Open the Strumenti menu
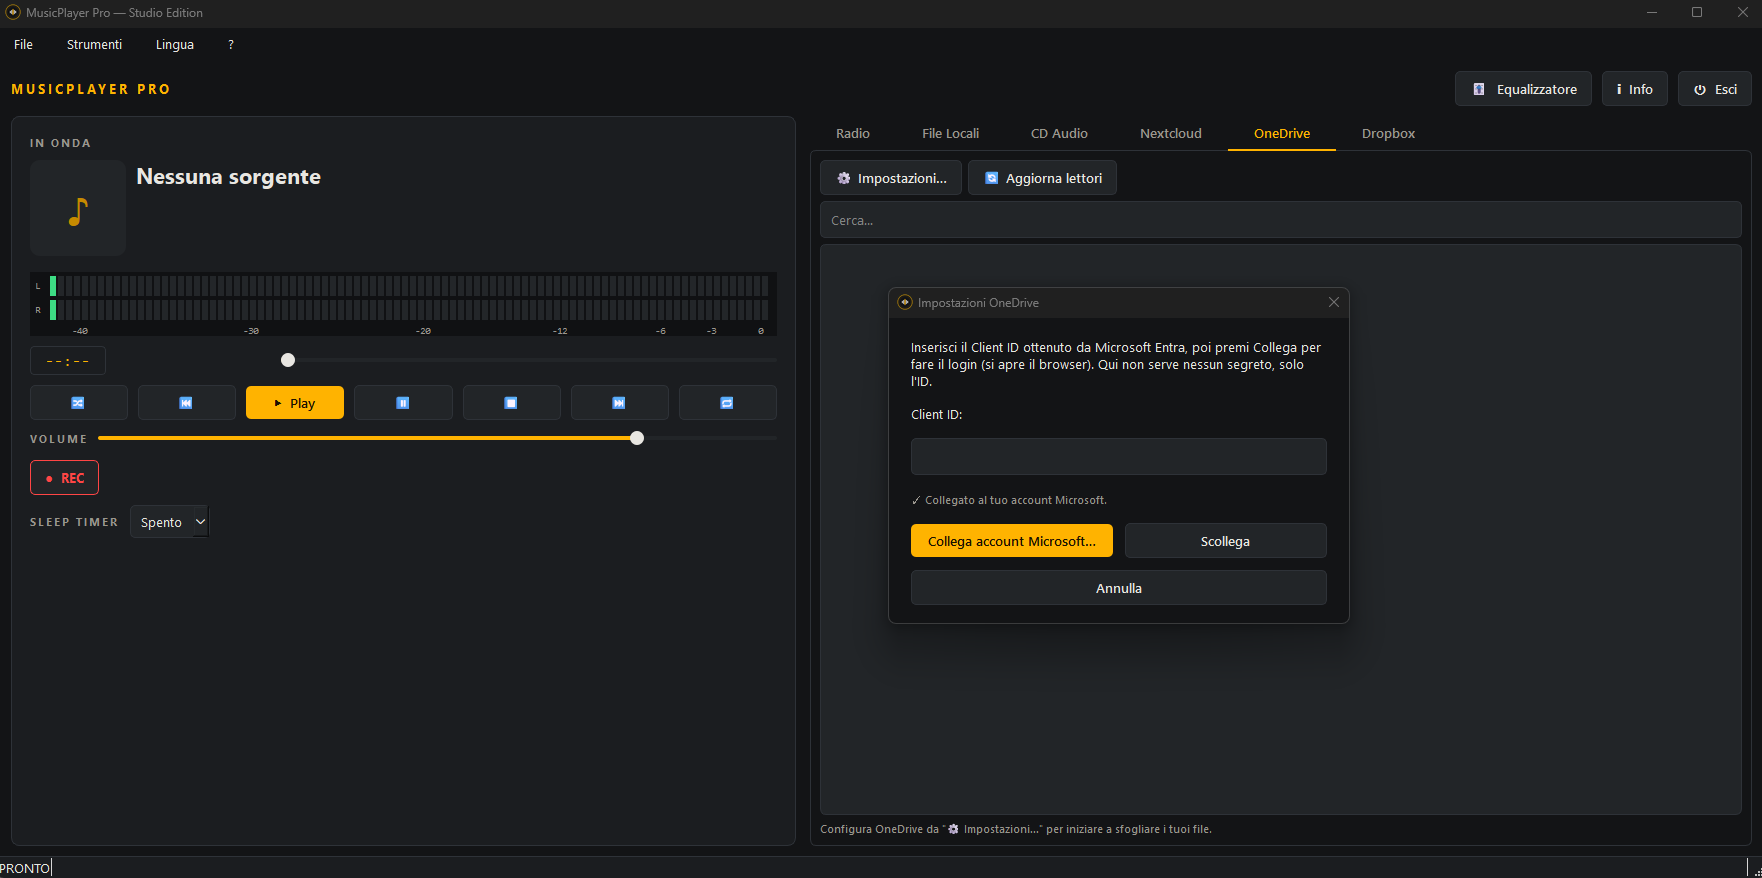This screenshot has height=878, width=1762. [x=94, y=45]
